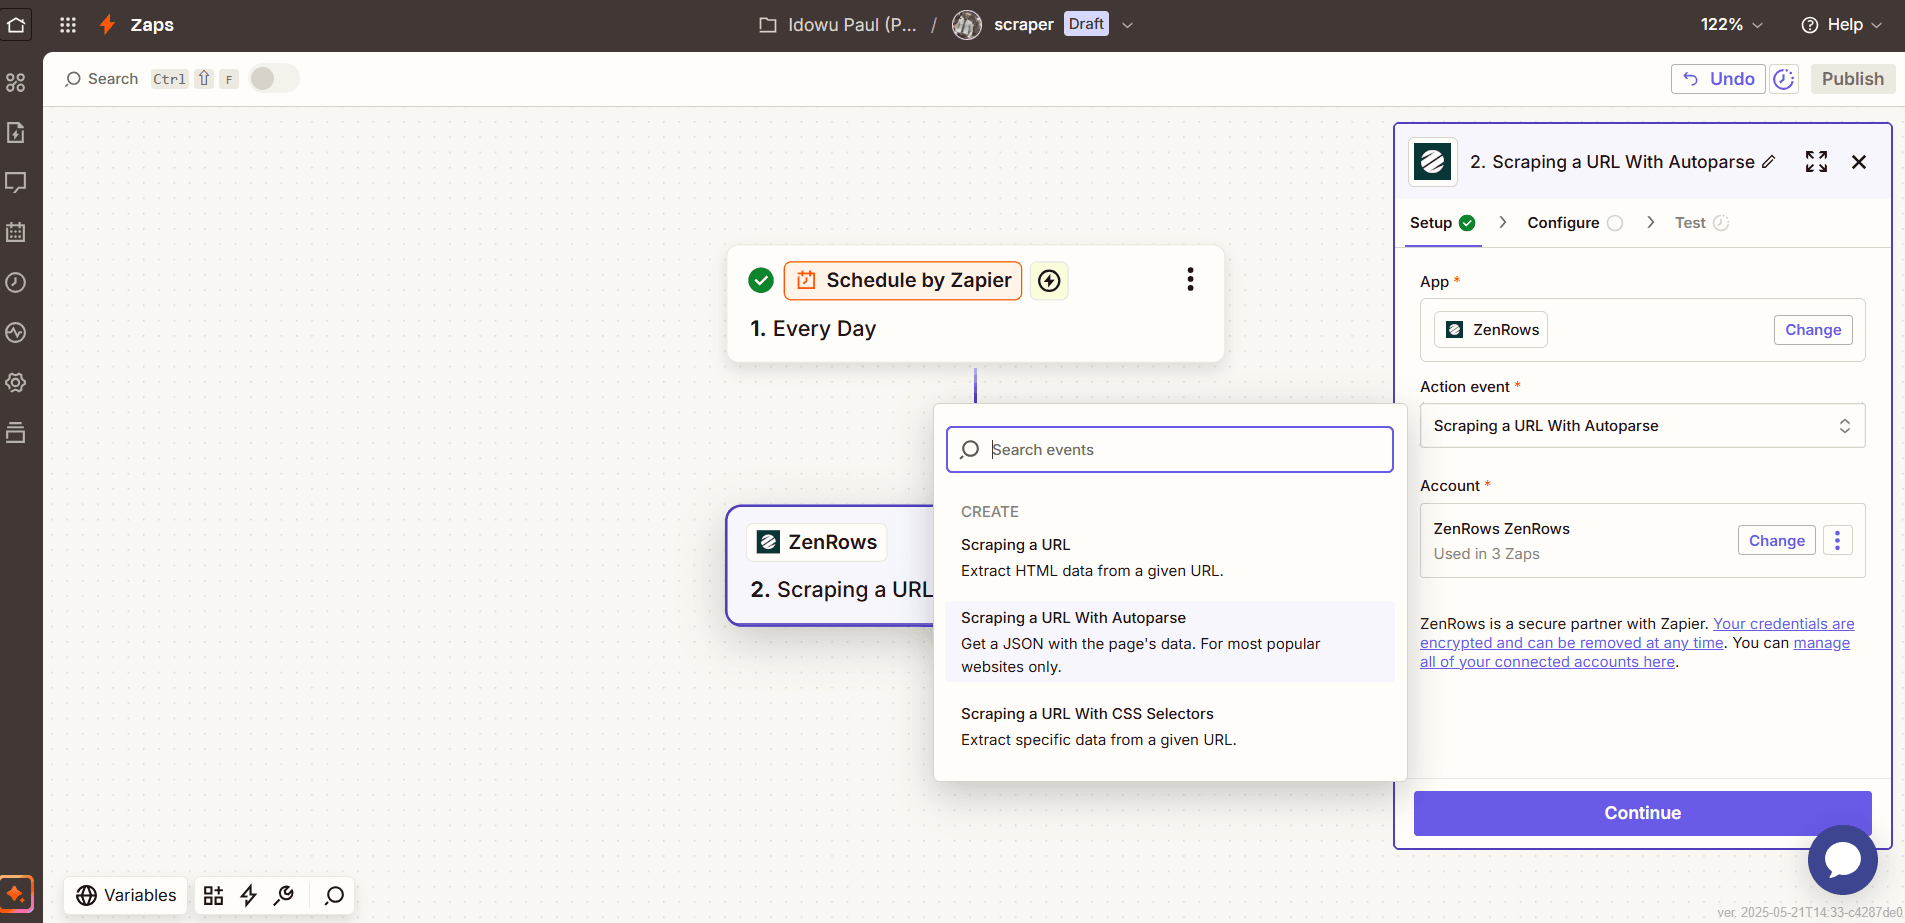Switch to the Setup tab

coord(1442,223)
